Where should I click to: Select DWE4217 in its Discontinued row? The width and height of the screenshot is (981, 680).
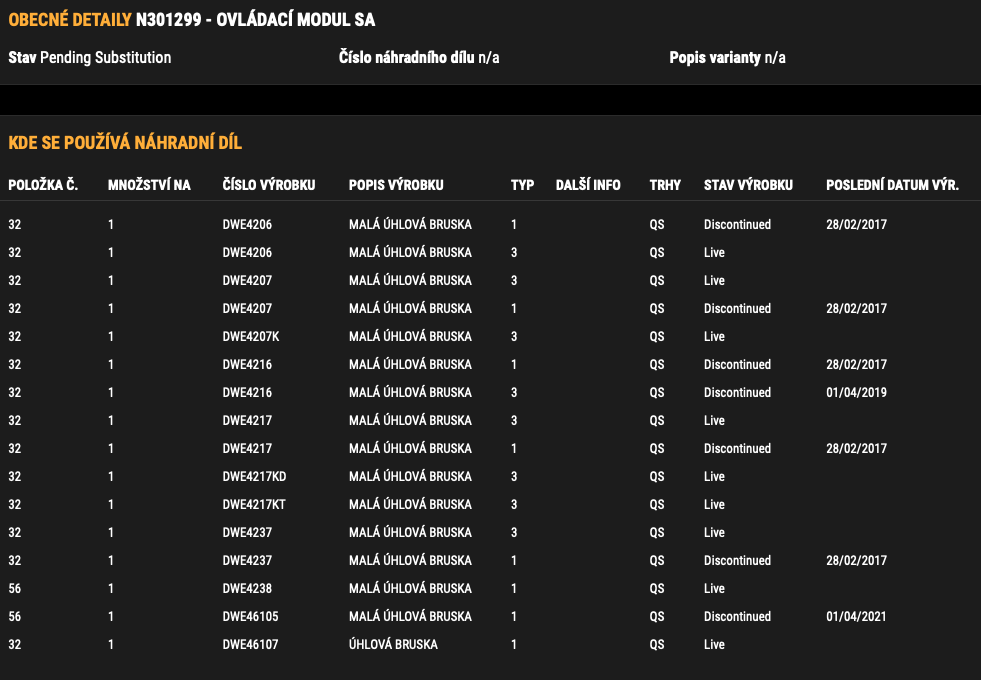pos(247,449)
